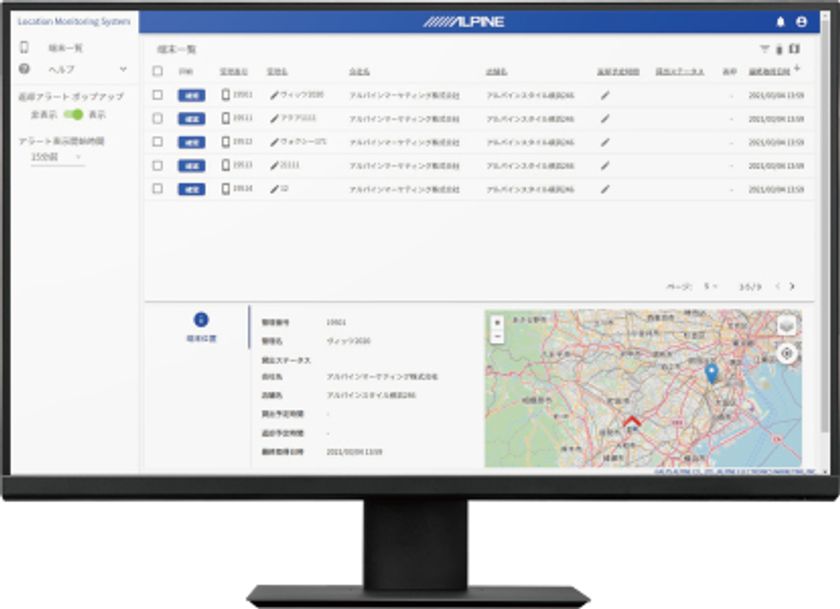The height and width of the screenshot is (609, 840).
Task: Click the blue status button in the first row
Action: click(191, 95)
